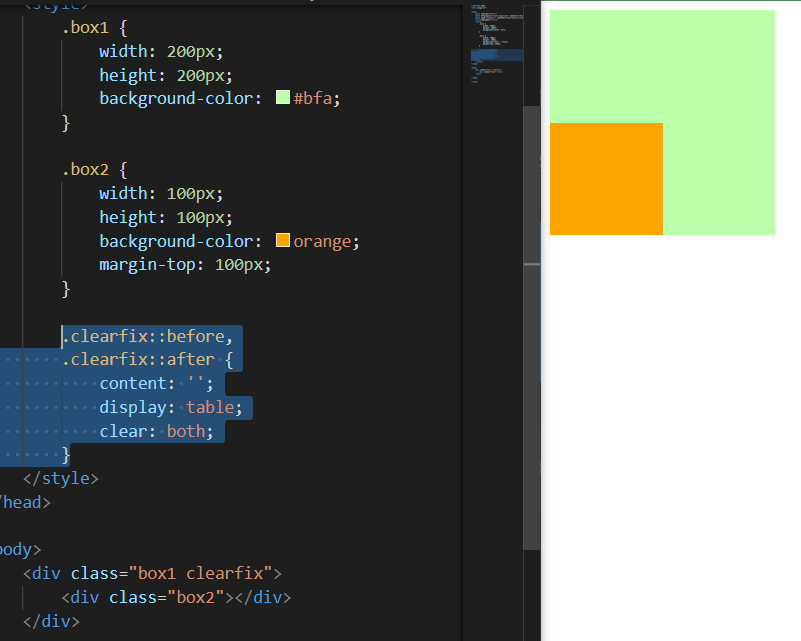This screenshot has width=801, height=641.
Task: Click the code minimap overview
Action: pyautogui.click(x=497, y=44)
